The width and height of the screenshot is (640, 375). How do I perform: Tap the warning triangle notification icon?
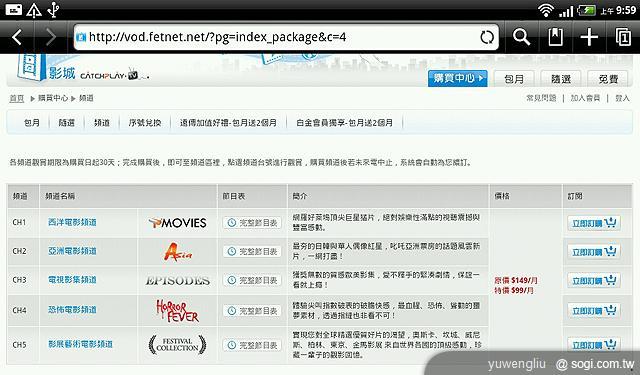click(x=33, y=10)
